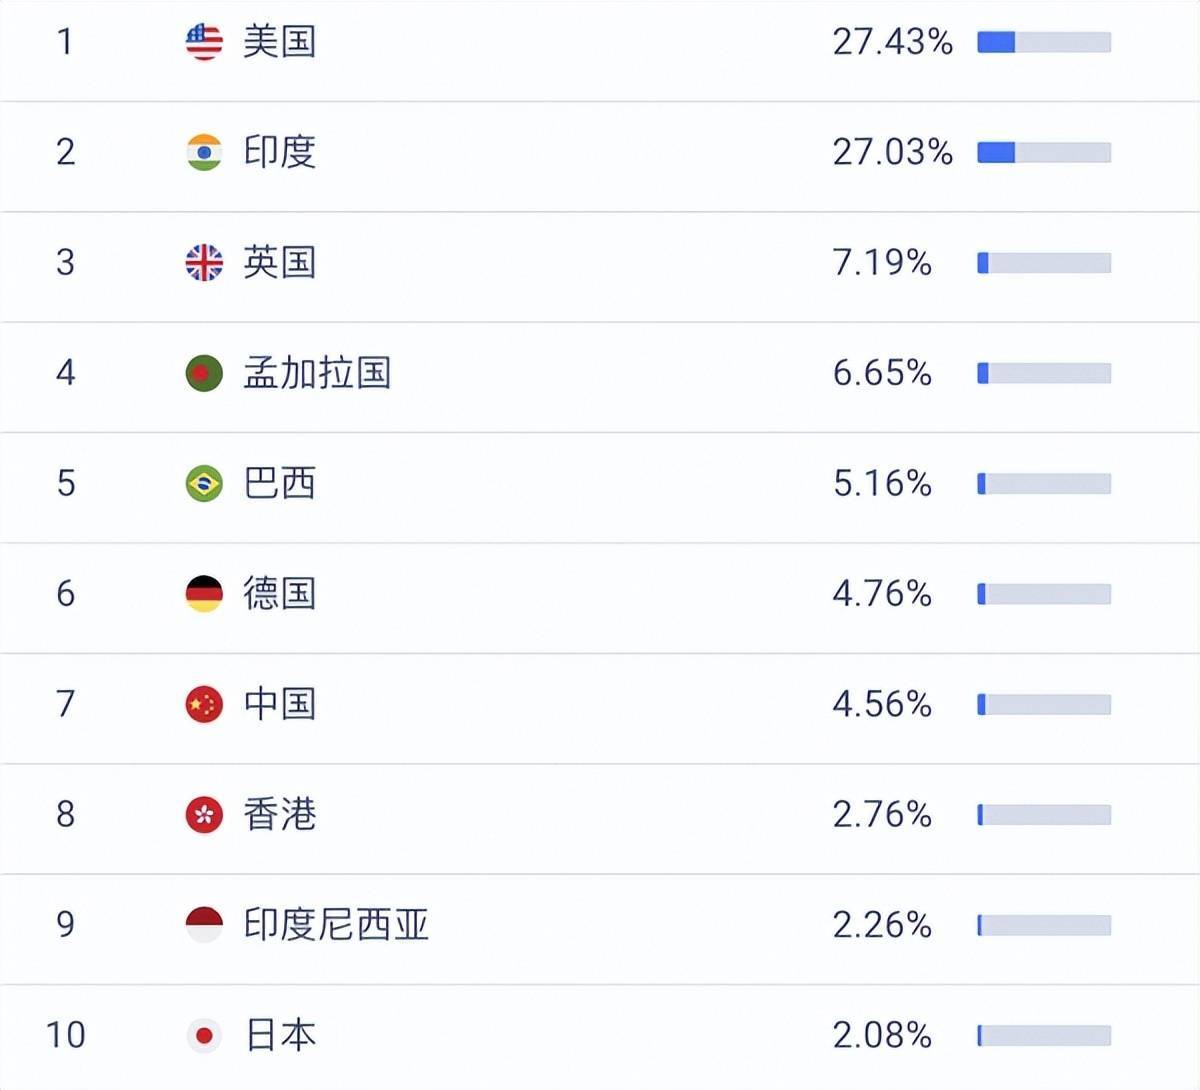Click the Germany flag icon

204,594
